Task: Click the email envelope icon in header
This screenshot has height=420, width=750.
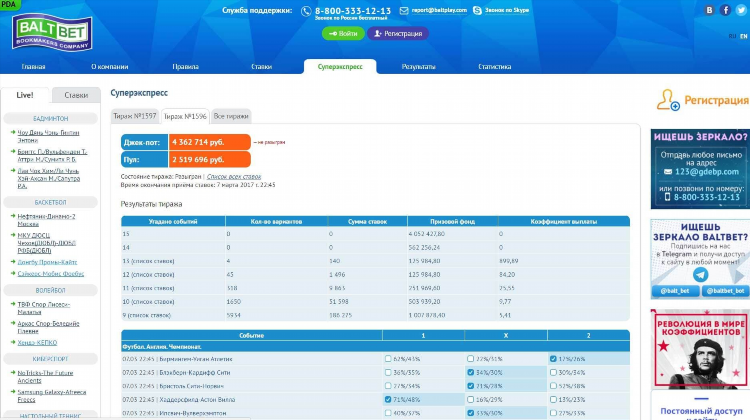Action: (x=404, y=11)
